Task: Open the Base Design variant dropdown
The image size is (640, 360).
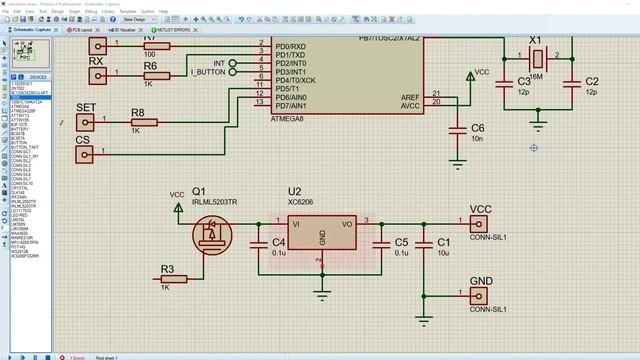Action: pyautogui.click(x=140, y=20)
